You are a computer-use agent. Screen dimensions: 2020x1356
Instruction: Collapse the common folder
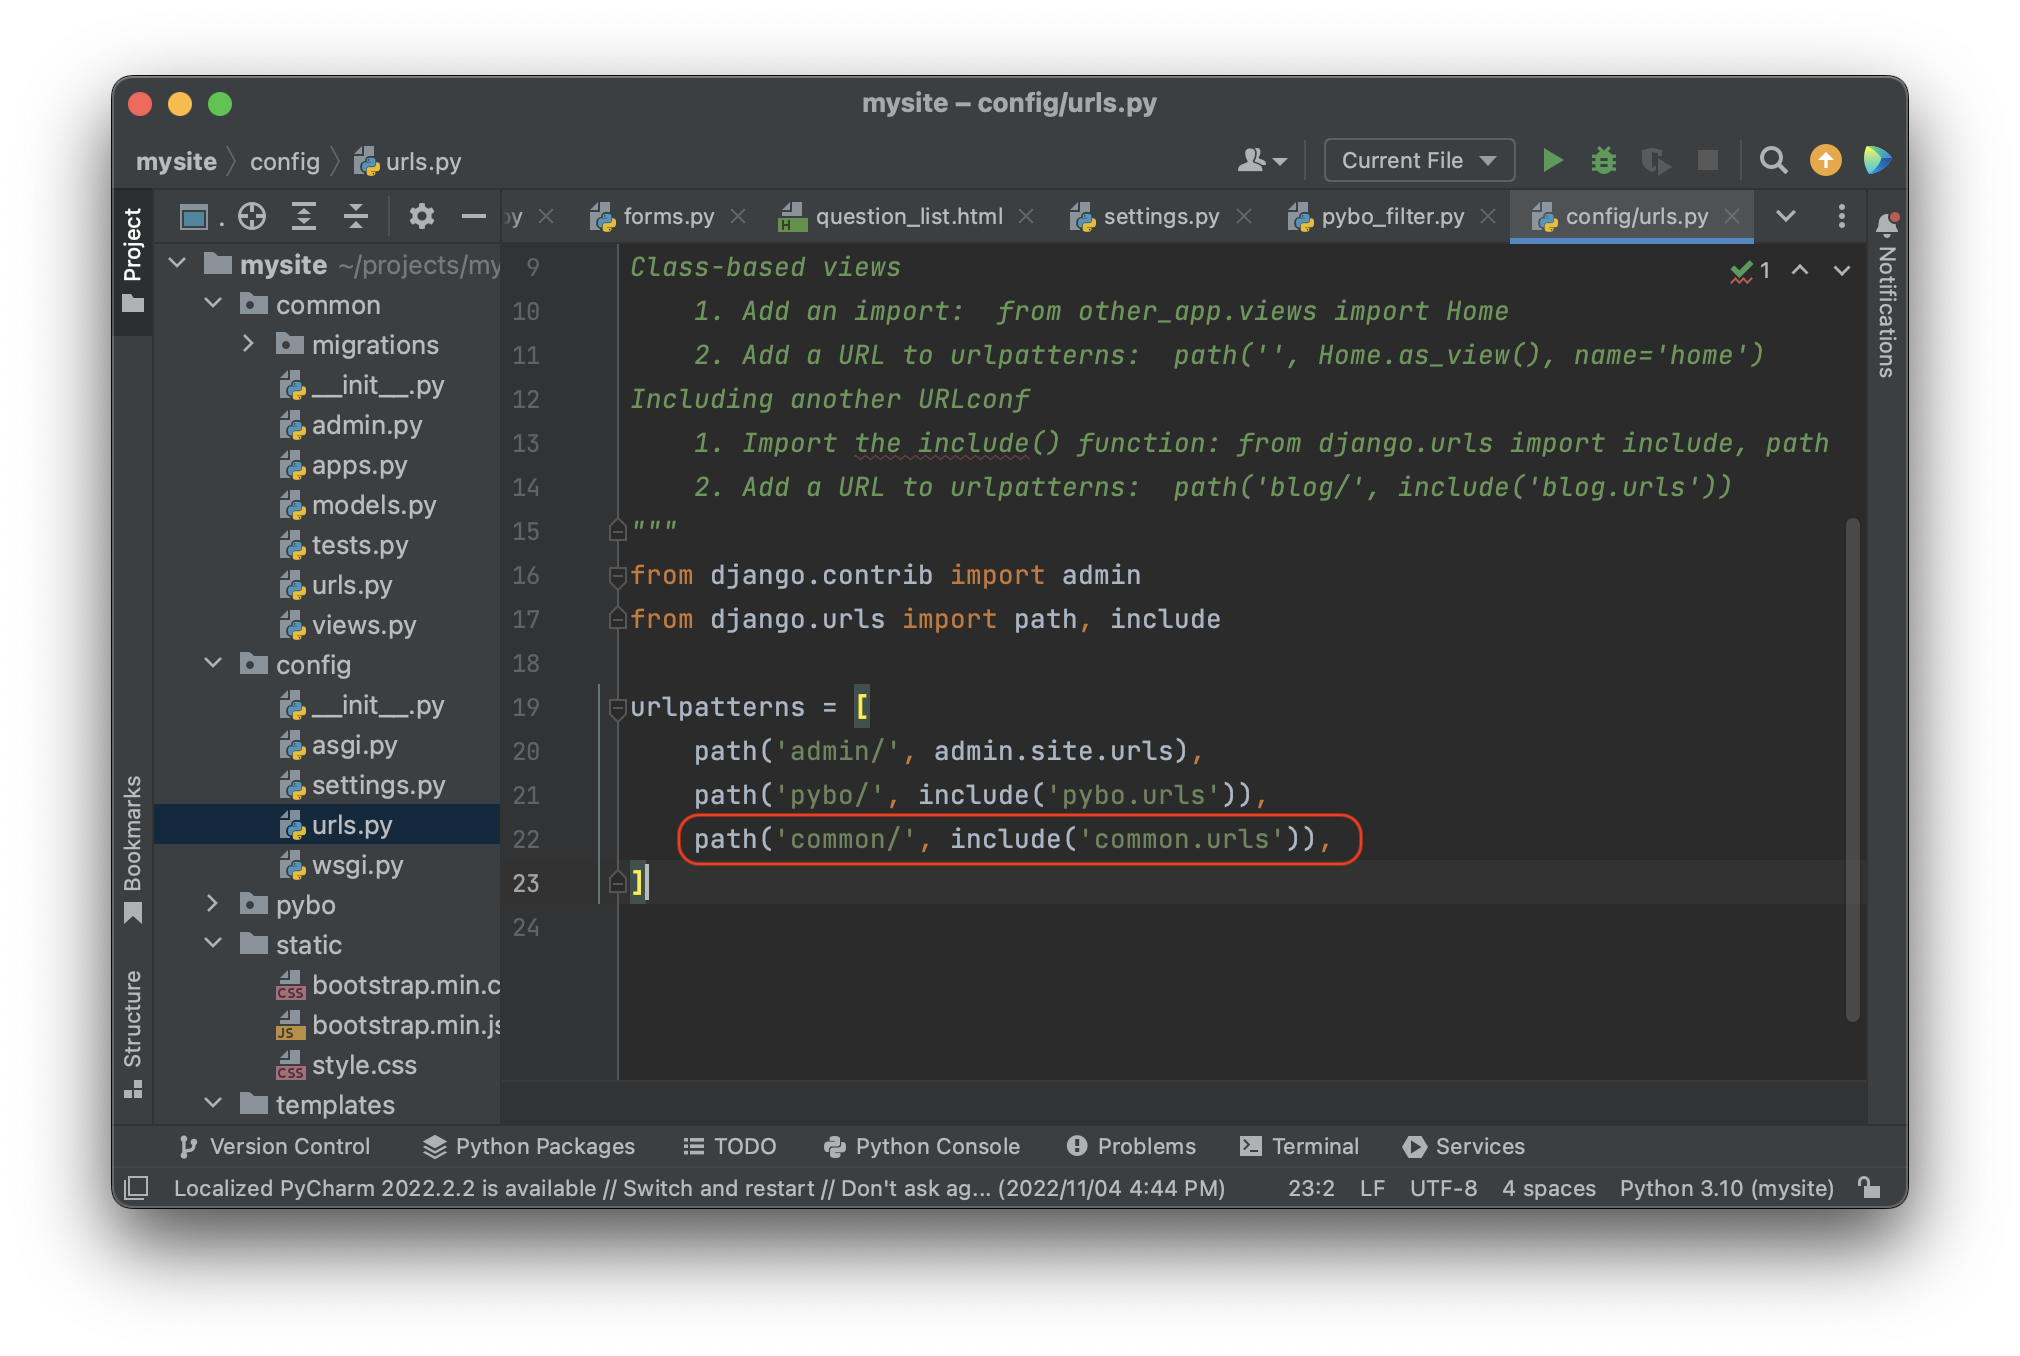coord(212,304)
